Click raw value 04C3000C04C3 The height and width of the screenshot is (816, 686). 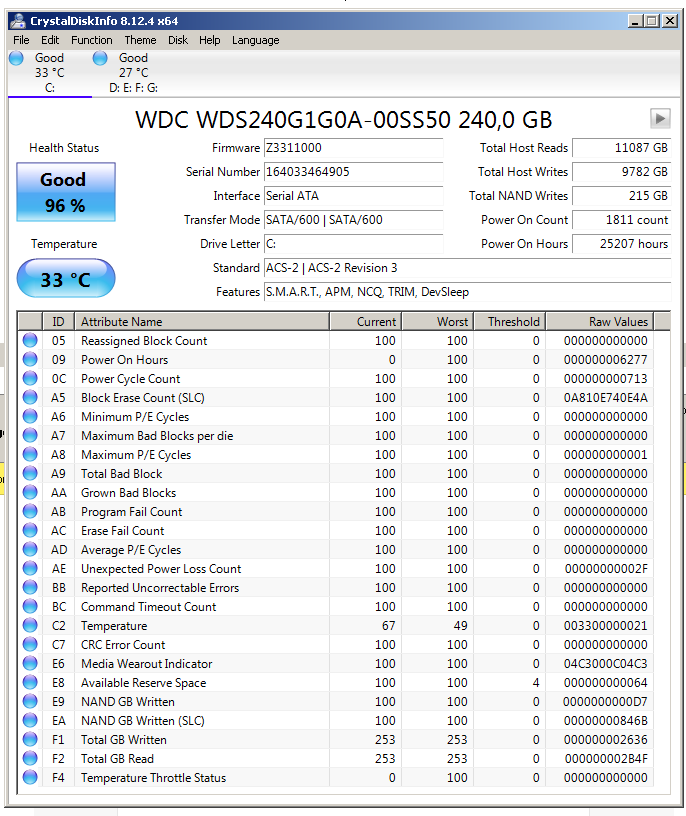point(605,664)
